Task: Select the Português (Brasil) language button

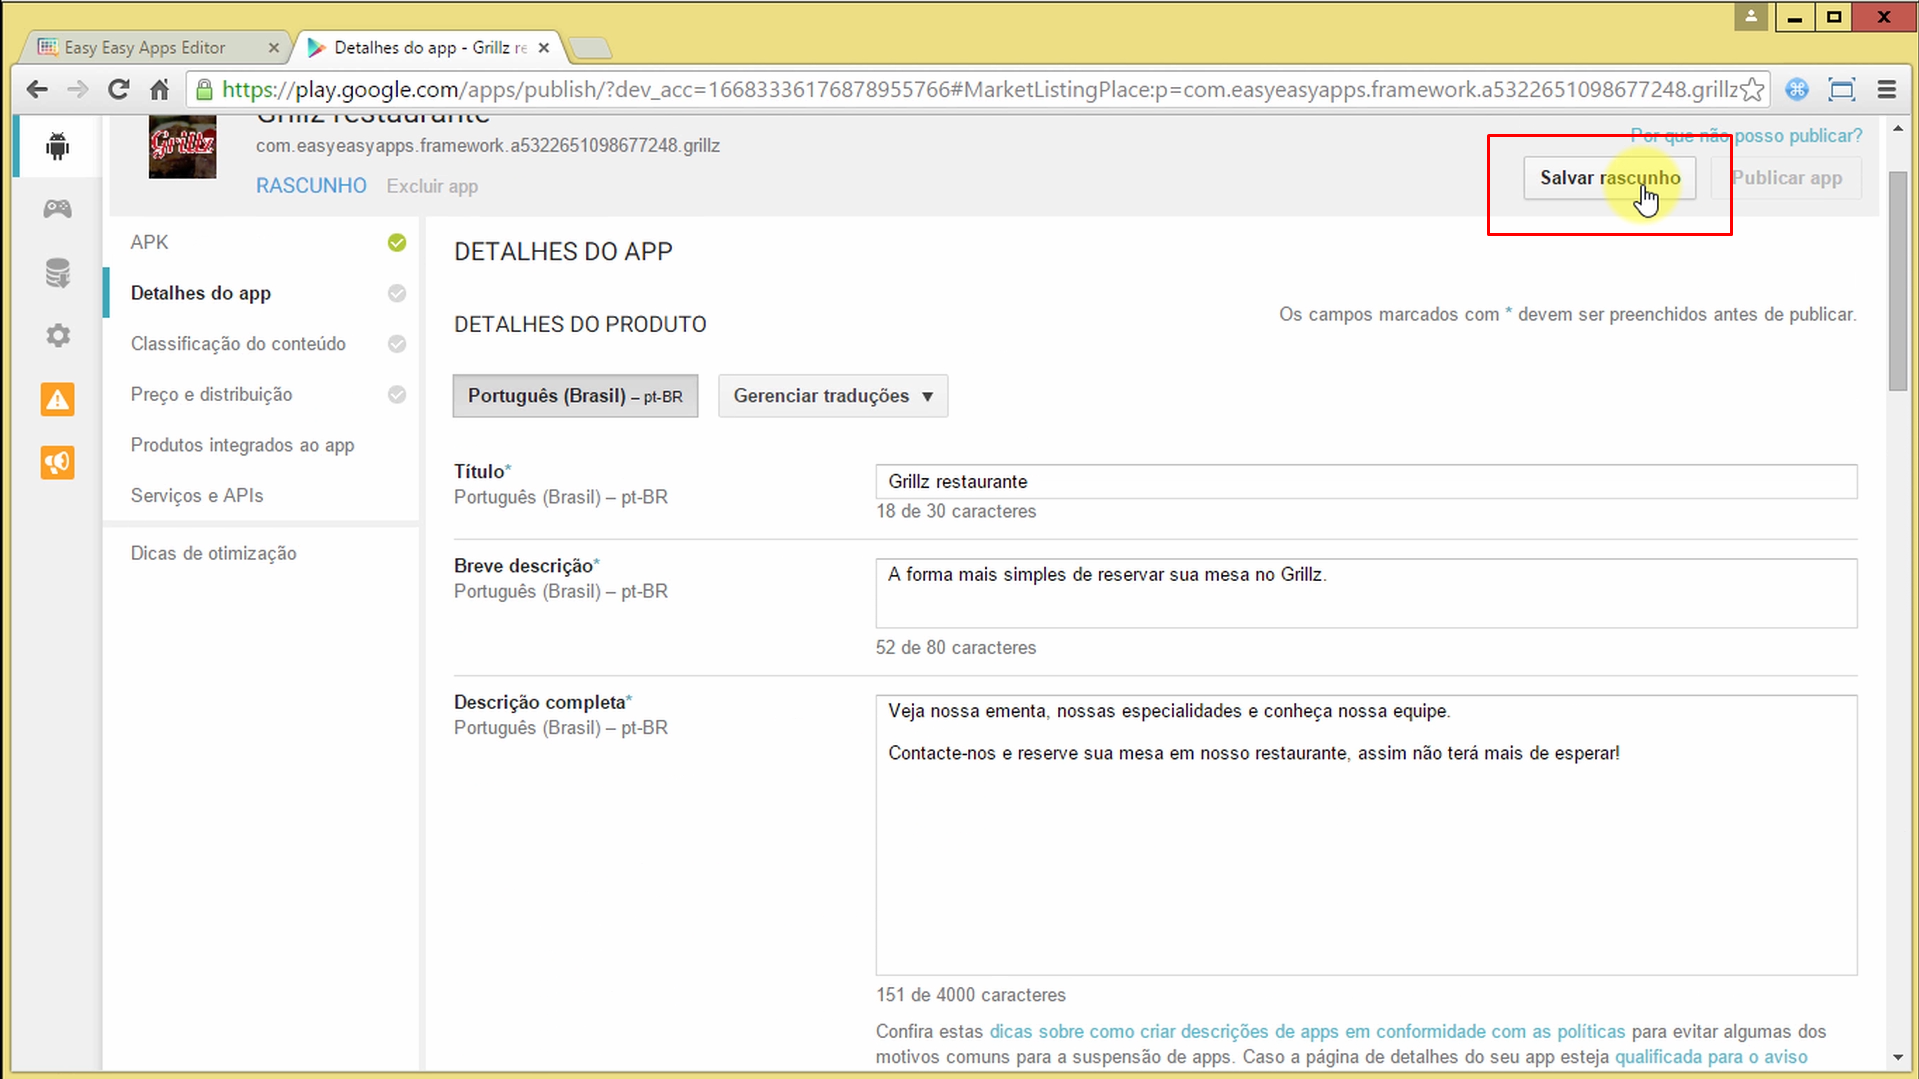Action: click(x=575, y=396)
